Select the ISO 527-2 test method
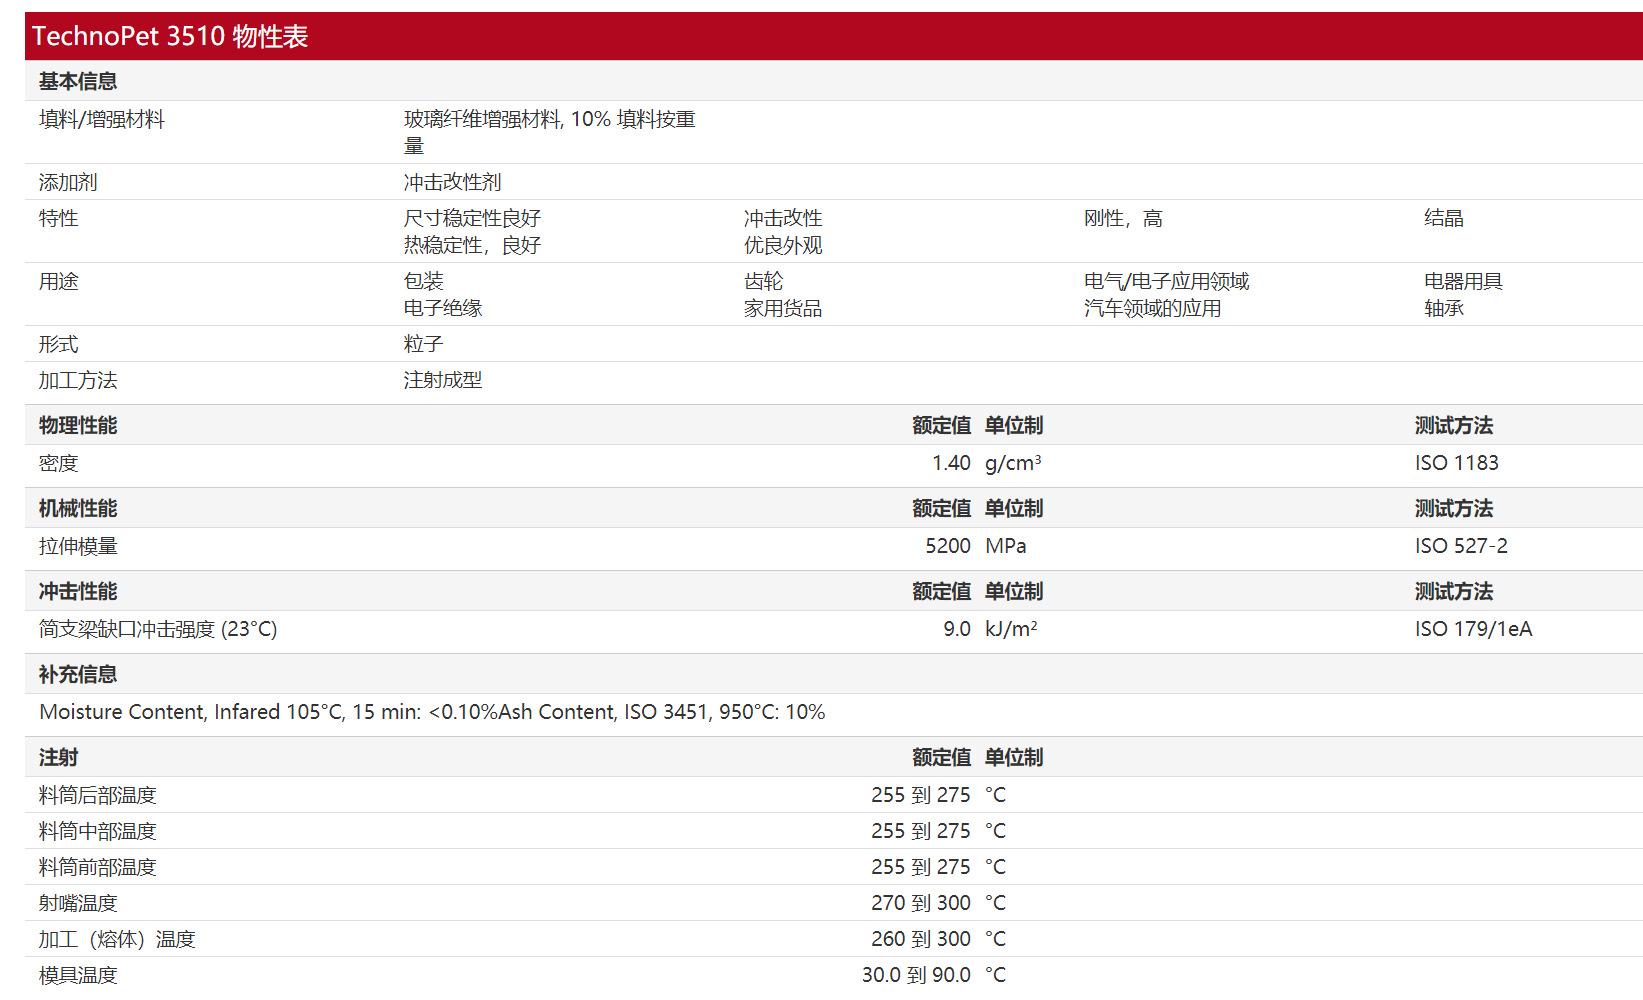This screenshot has height=1000, width=1643. tap(1461, 546)
